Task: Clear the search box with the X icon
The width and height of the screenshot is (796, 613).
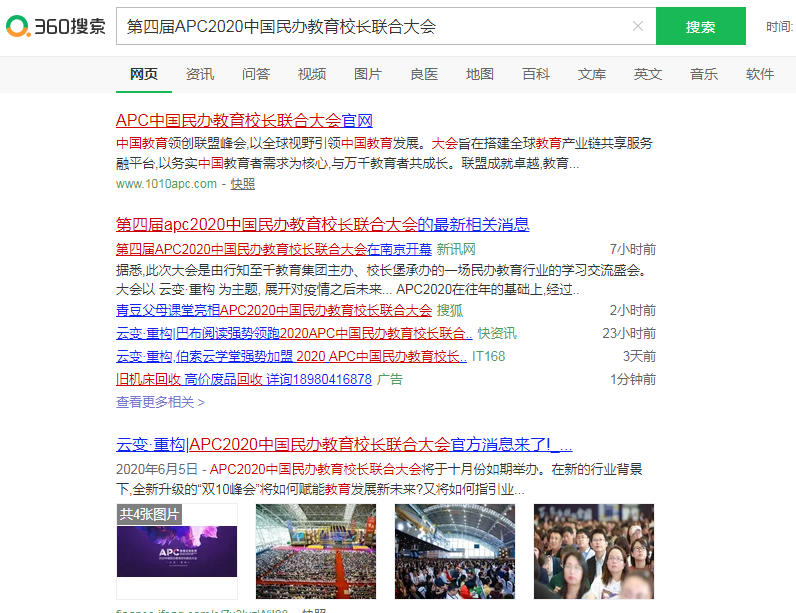Action: pyautogui.click(x=638, y=27)
